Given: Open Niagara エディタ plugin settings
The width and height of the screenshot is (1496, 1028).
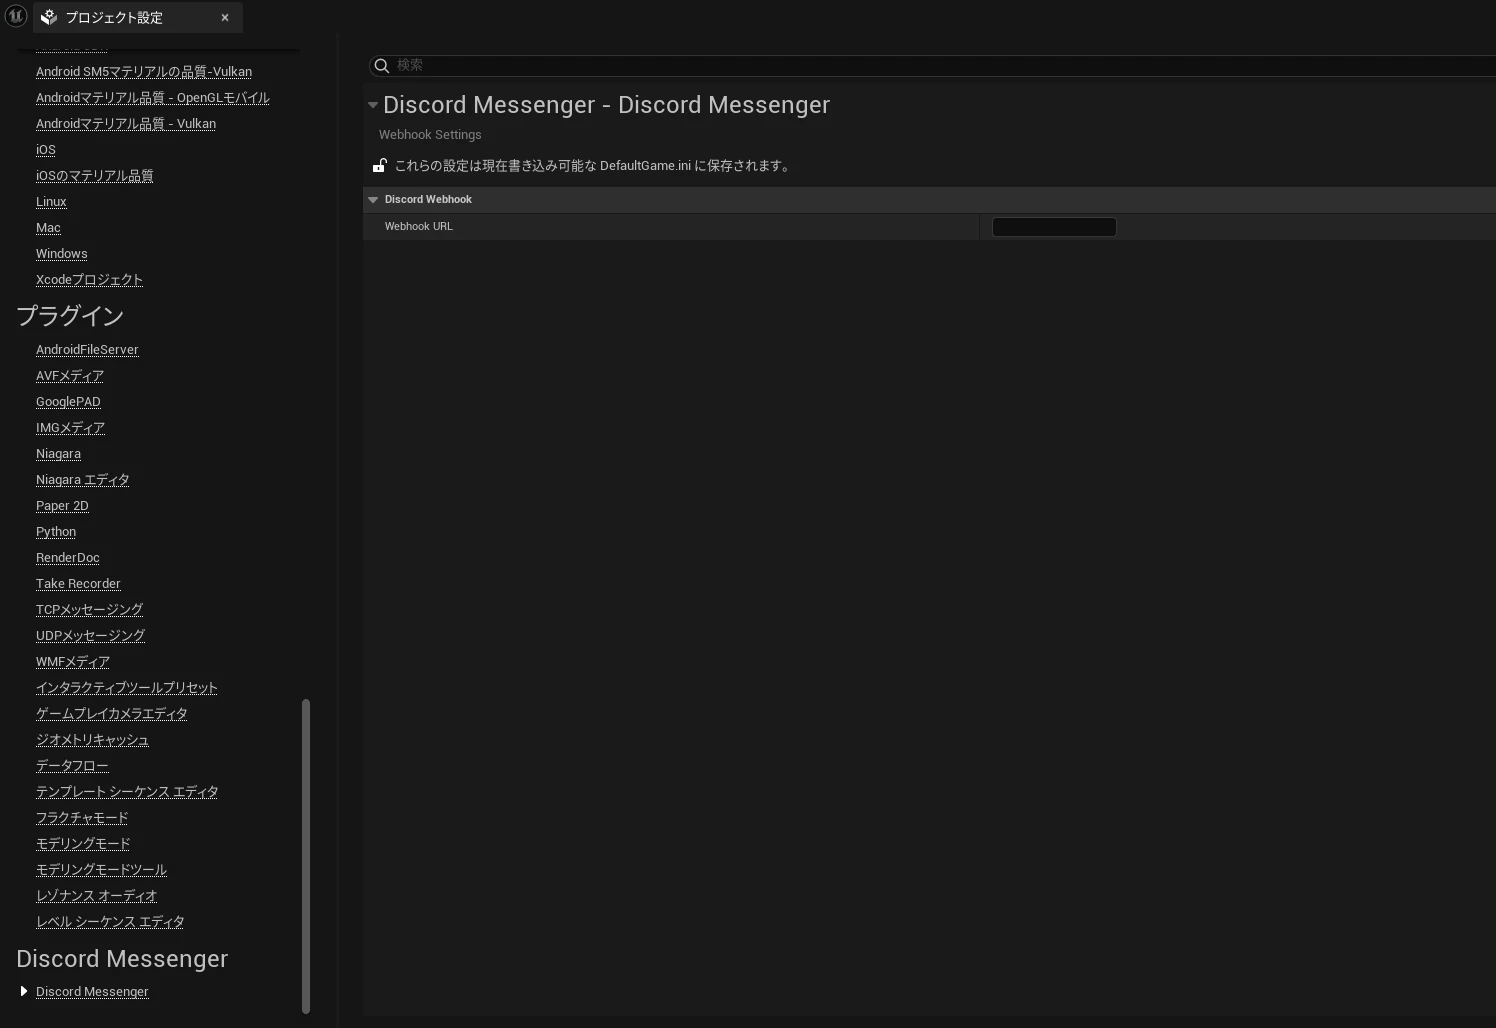Looking at the screenshot, I should pos(83,480).
